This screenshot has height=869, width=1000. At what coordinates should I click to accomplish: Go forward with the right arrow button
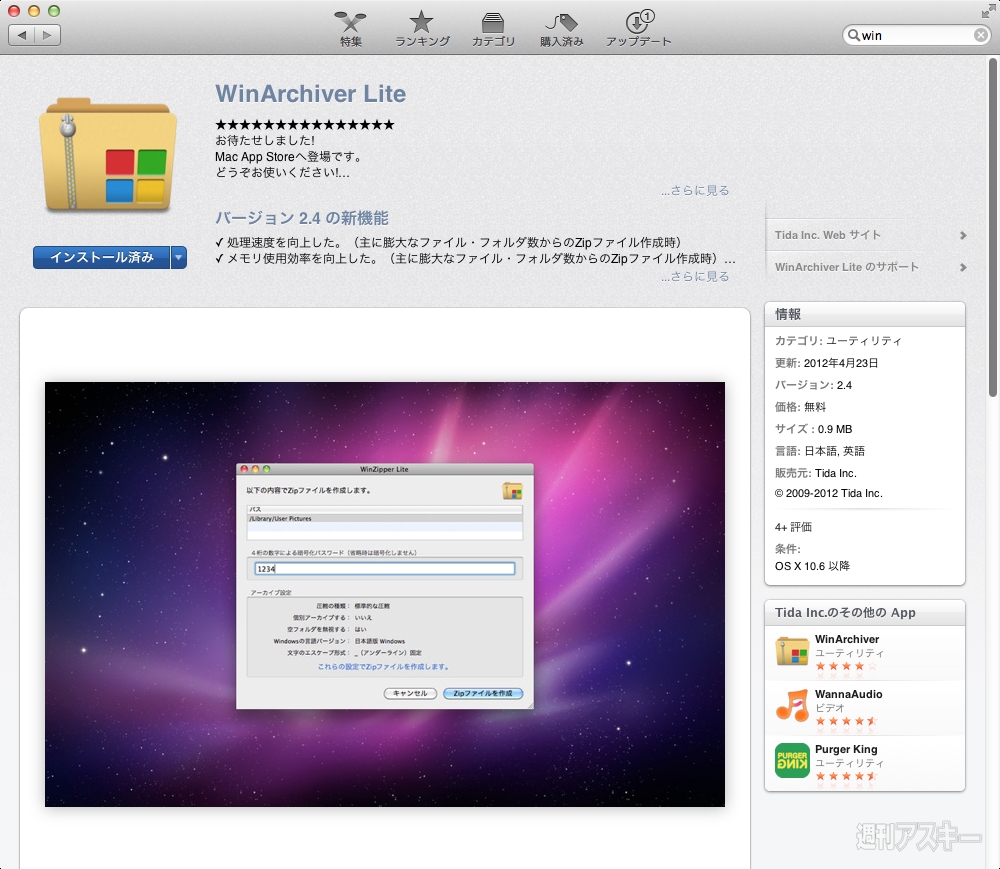coord(48,34)
